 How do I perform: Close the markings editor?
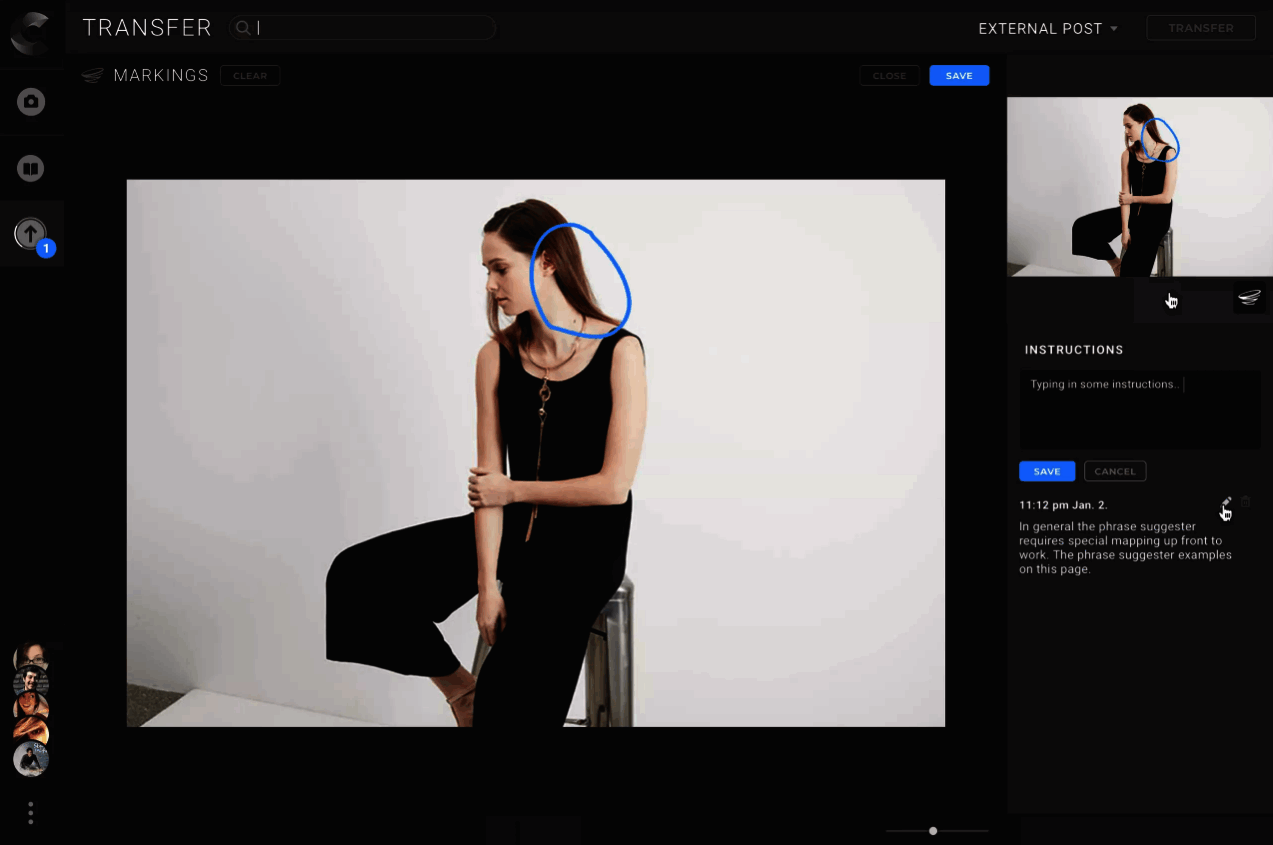tap(889, 76)
